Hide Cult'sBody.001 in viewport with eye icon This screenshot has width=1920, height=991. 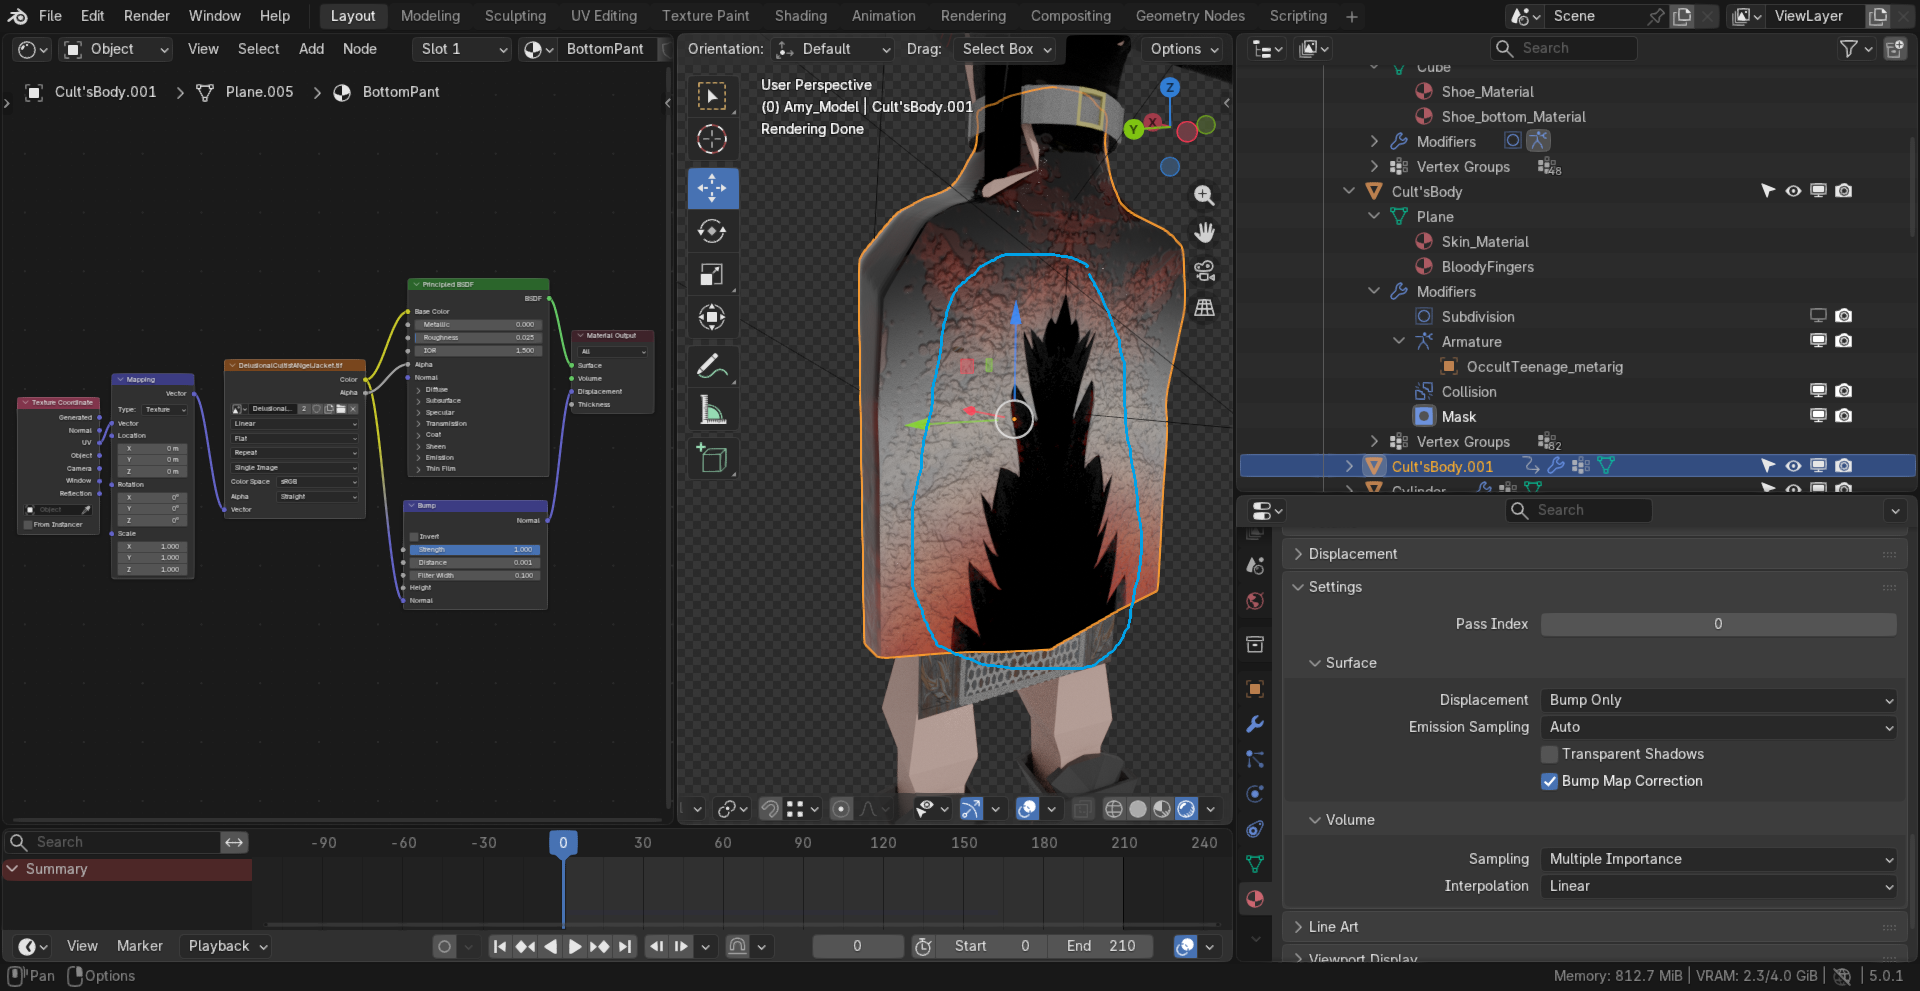(x=1793, y=466)
